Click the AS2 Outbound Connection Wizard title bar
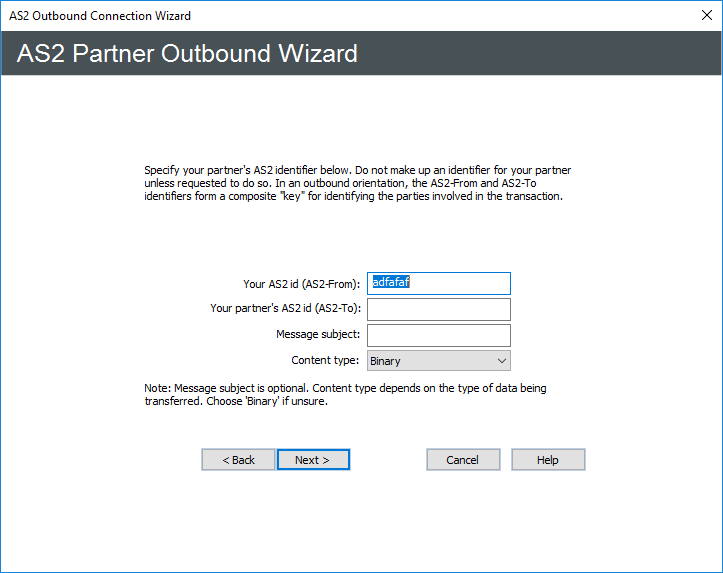Image resolution: width=723 pixels, height=573 pixels. click(x=300, y=16)
